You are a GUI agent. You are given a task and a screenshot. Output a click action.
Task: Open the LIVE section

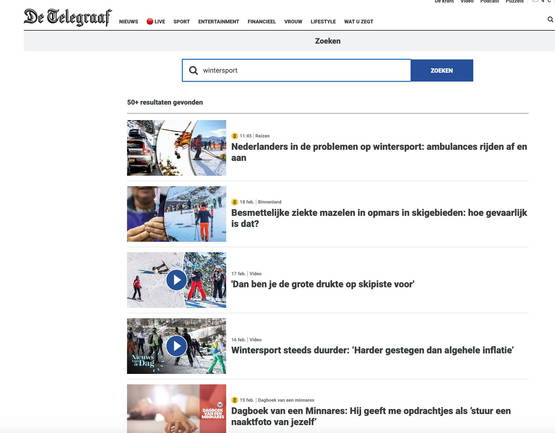point(160,22)
